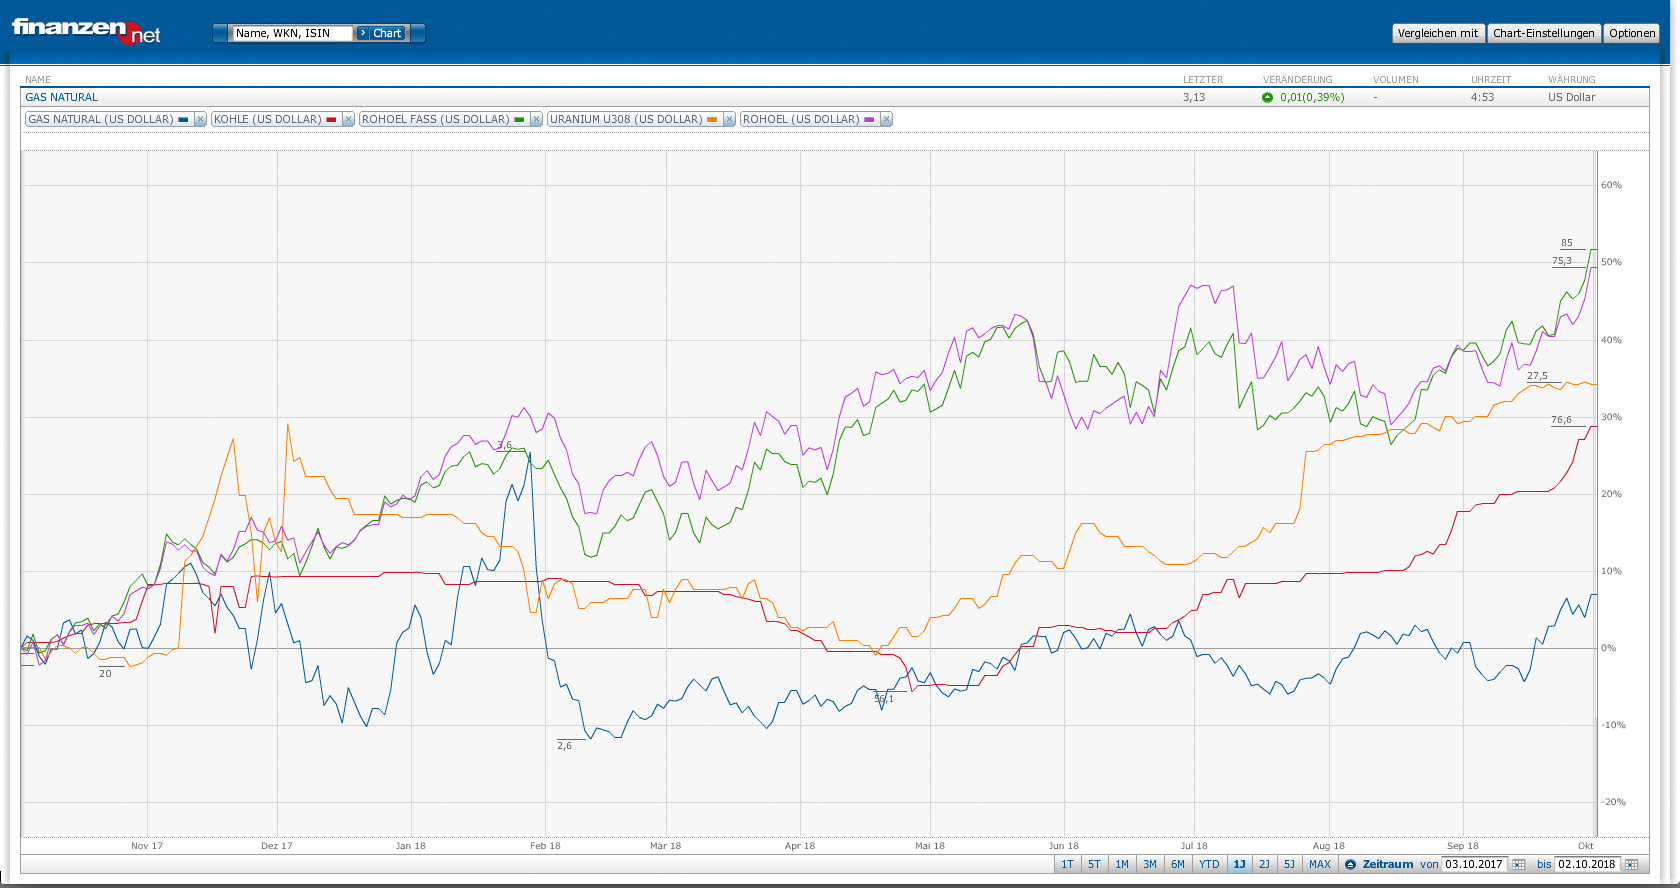Select the MAX time range
Image resolution: width=1680 pixels, height=888 pixels.
coord(1320,865)
